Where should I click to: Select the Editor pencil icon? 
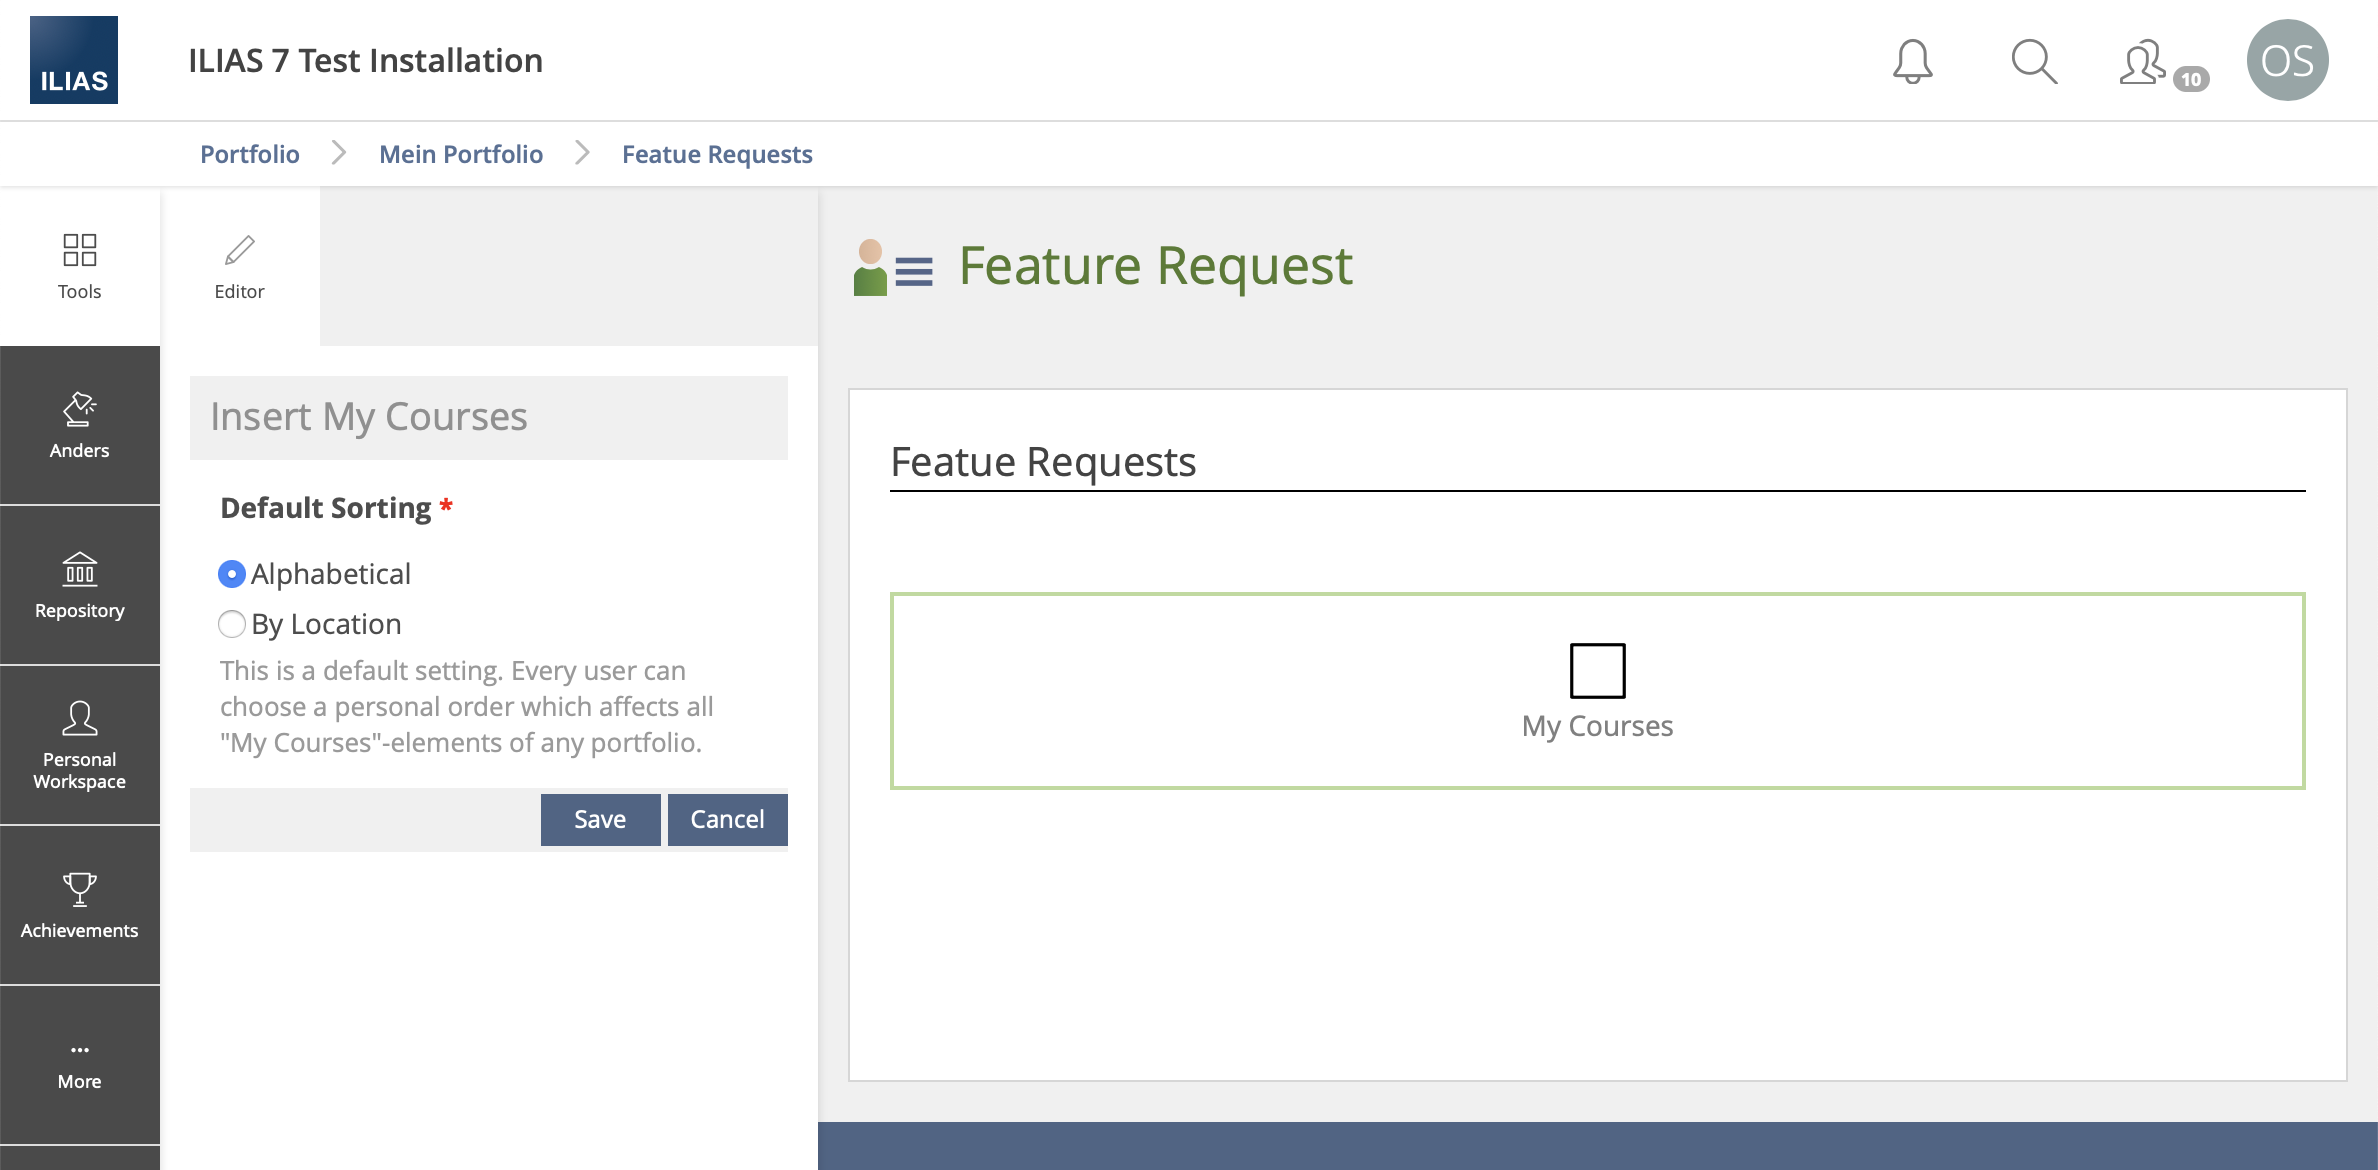click(x=239, y=266)
